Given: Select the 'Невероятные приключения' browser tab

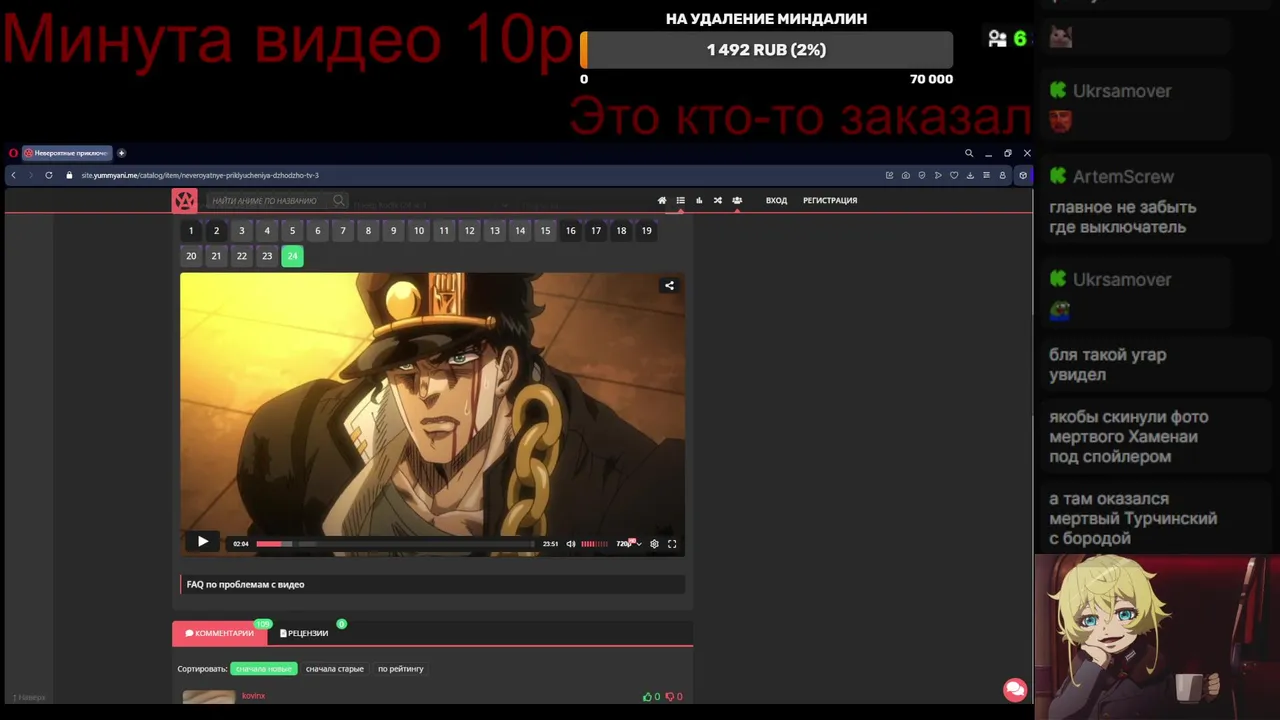Looking at the screenshot, I should click(x=67, y=153).
